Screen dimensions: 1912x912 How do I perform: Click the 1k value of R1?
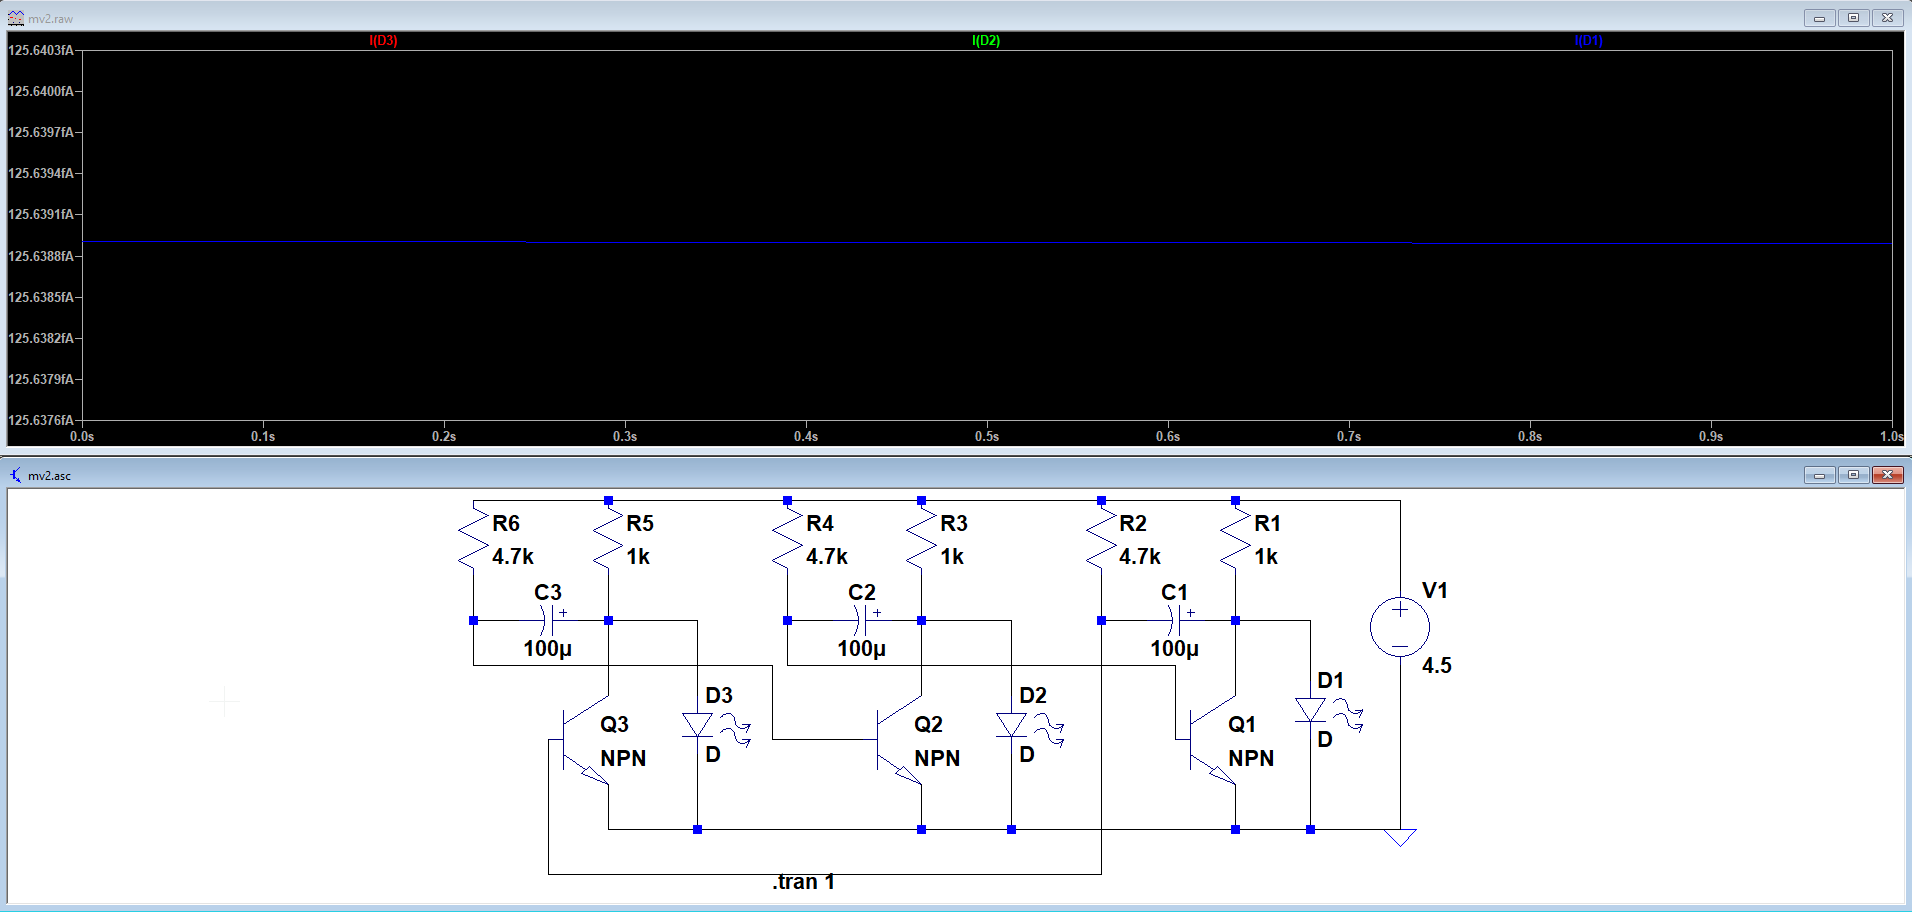click(x=1266, y=557)
